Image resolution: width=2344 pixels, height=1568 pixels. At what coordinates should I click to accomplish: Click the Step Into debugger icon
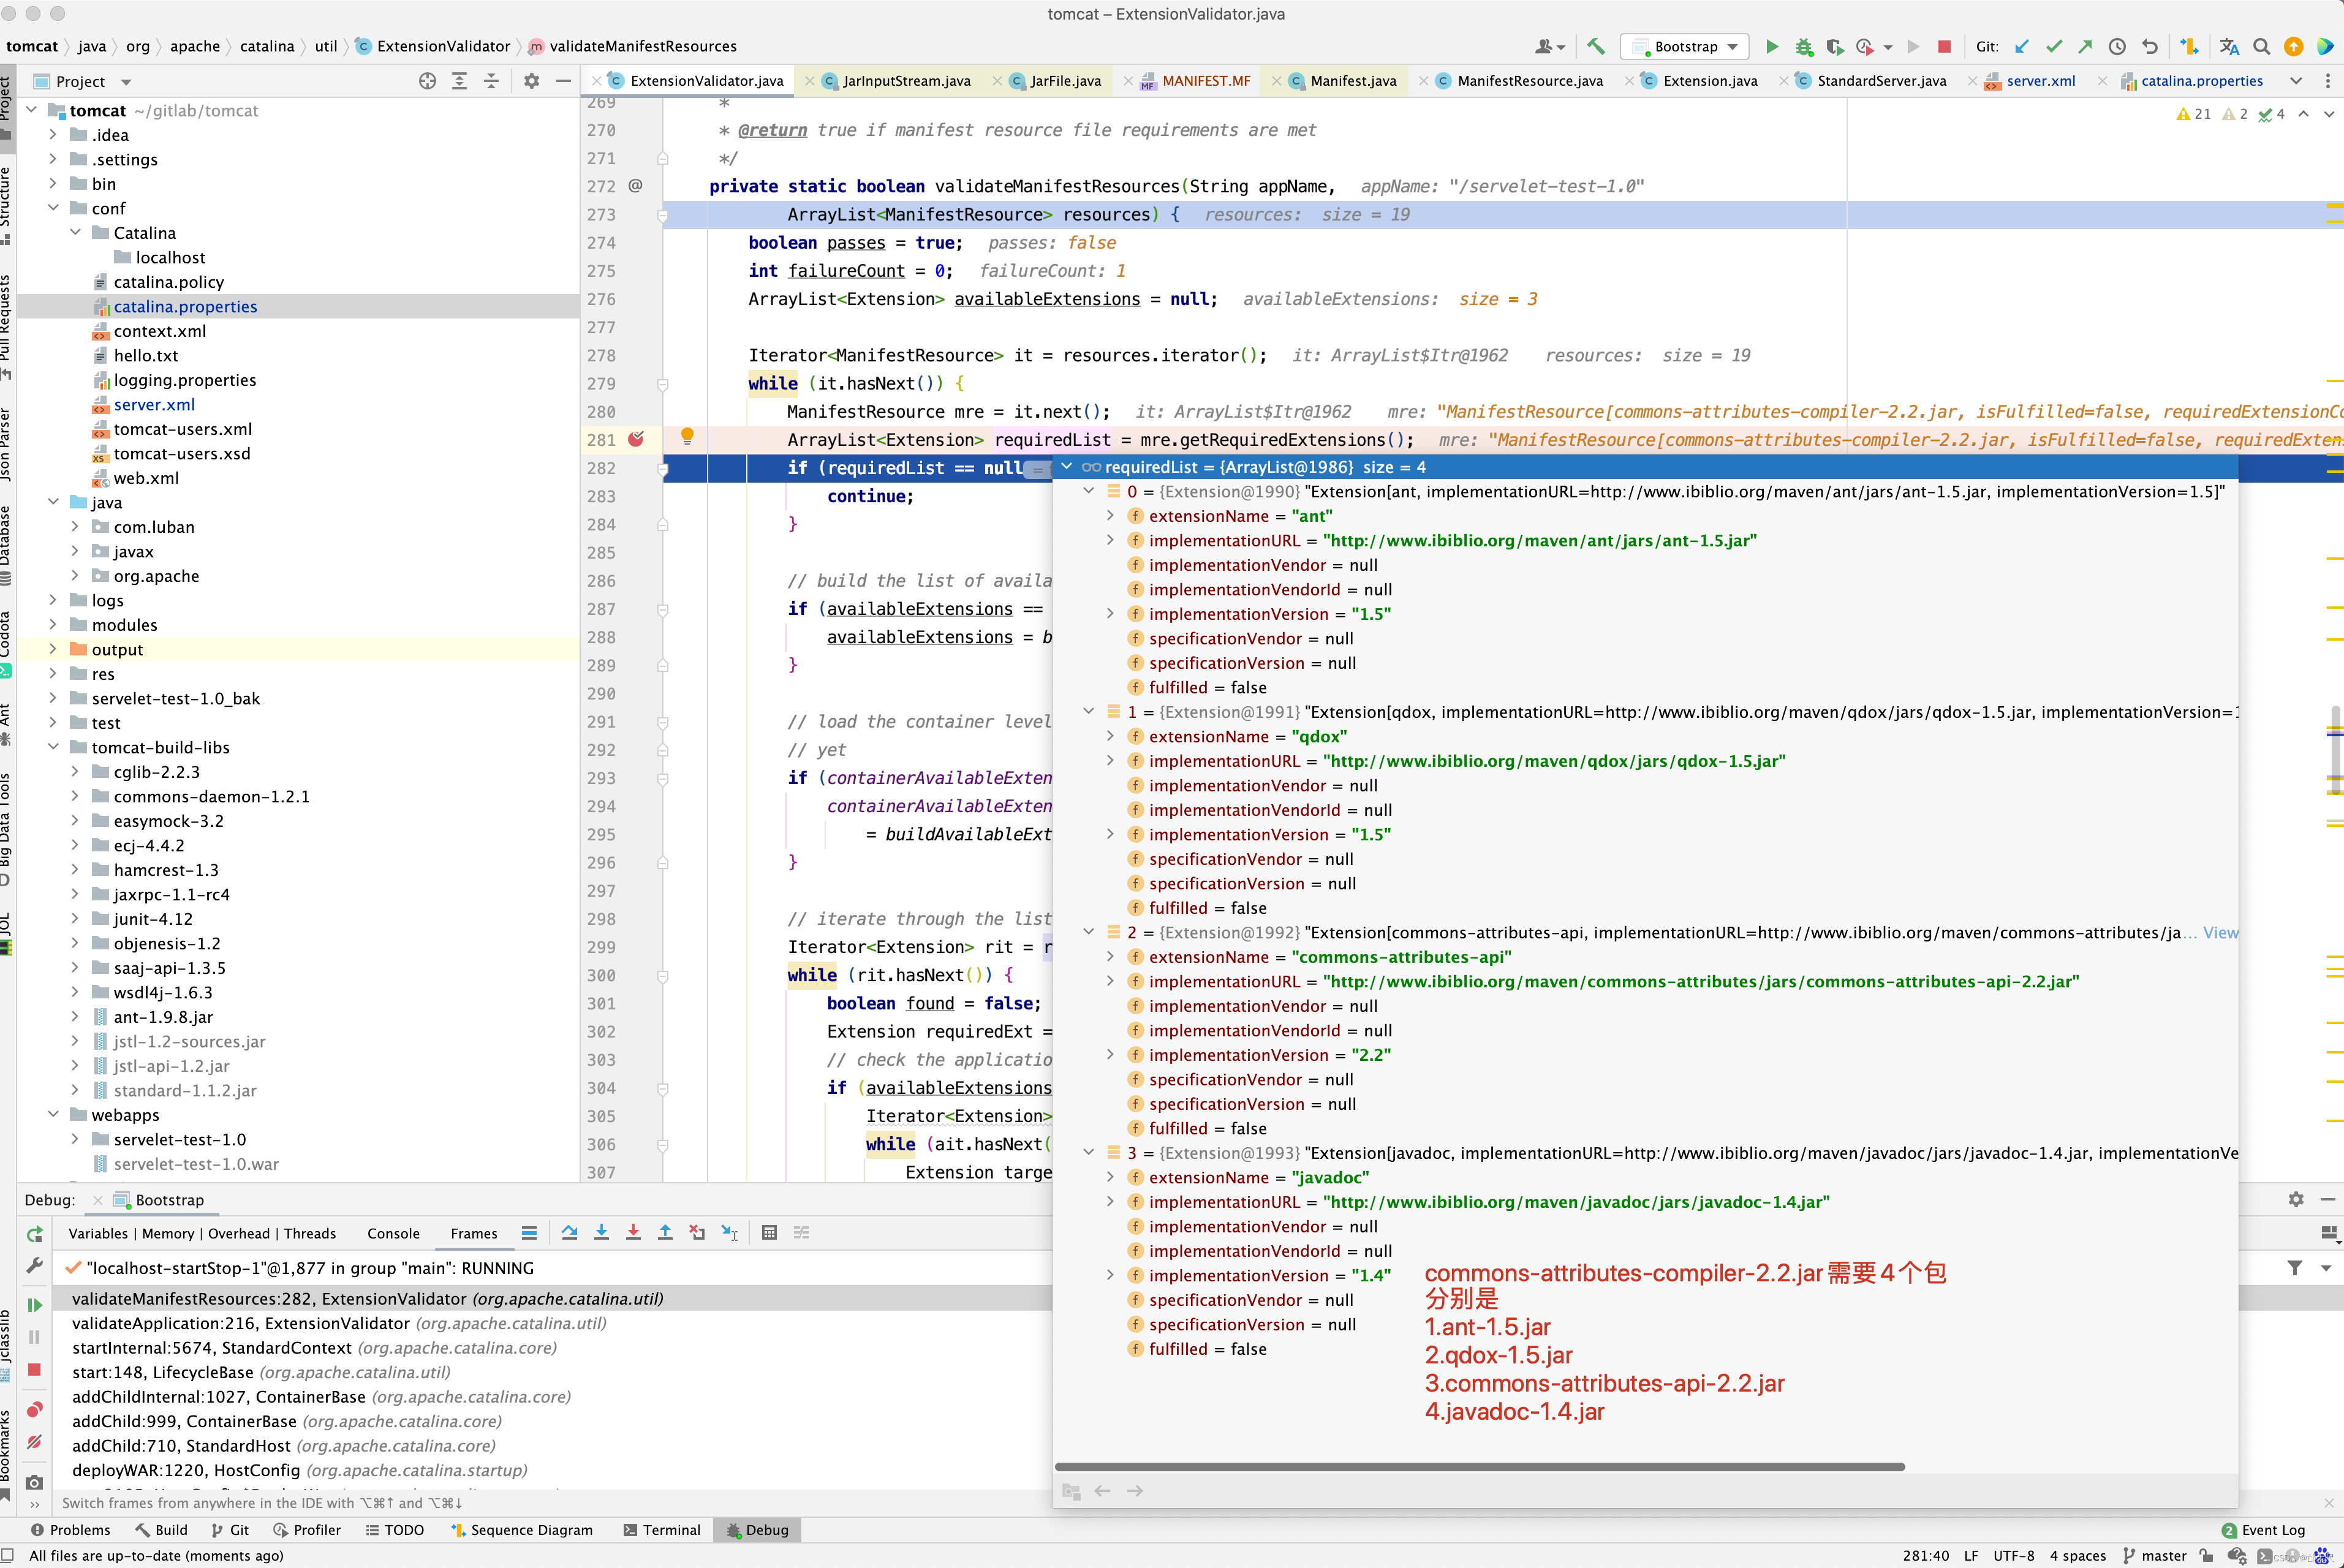[x=601, y=1233]
